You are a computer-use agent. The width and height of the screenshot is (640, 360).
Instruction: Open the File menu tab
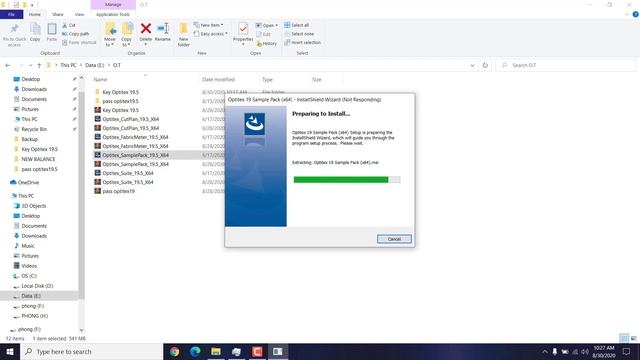tap(11, 15)
